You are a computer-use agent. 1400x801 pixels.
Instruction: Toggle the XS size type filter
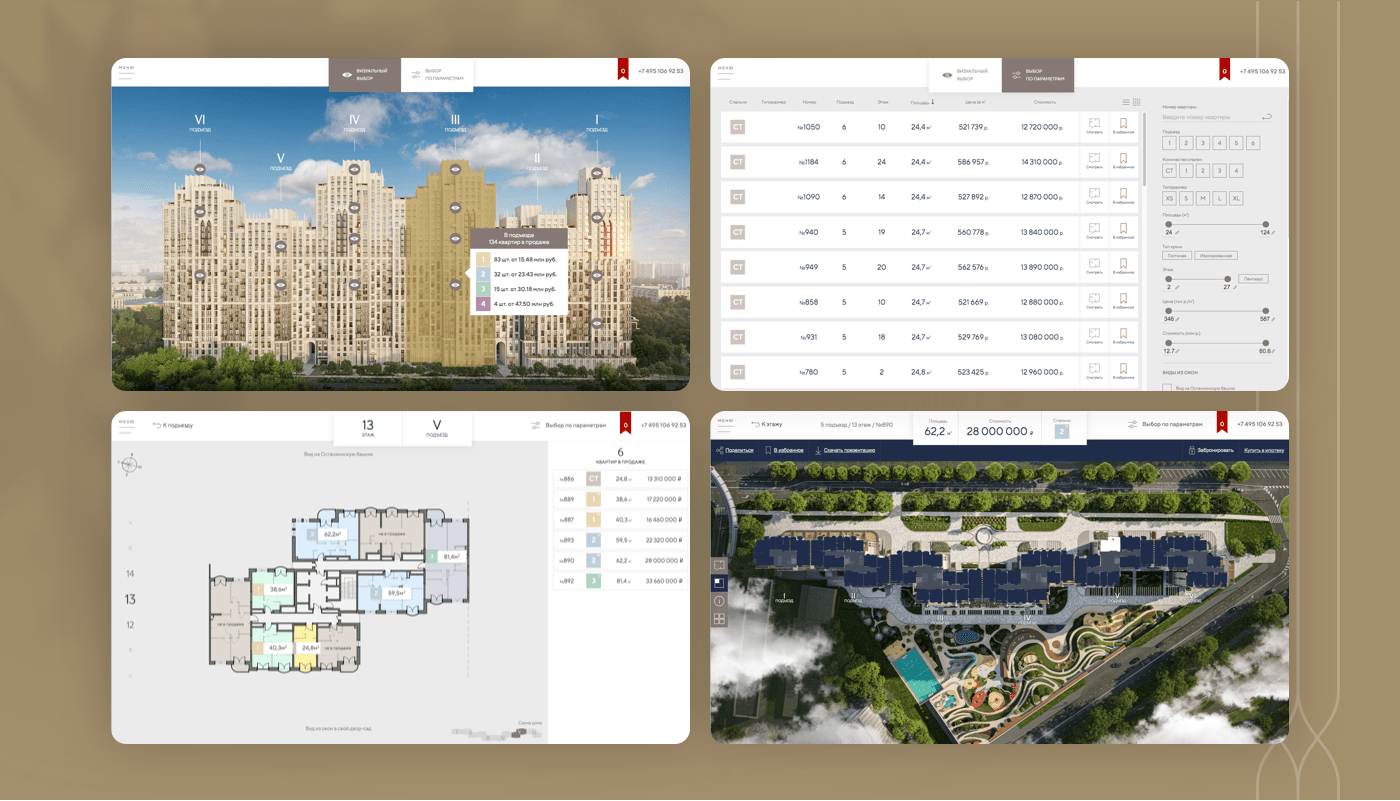click(1169, 198)
